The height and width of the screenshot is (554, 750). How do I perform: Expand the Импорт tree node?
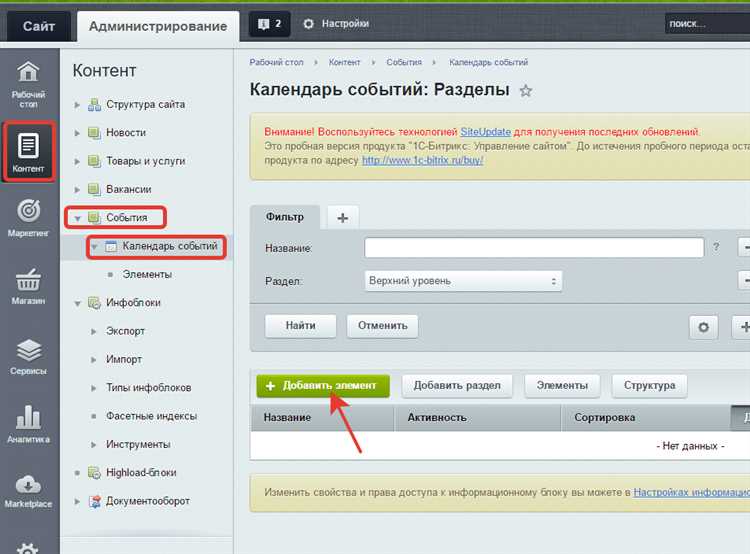[94, 360]
